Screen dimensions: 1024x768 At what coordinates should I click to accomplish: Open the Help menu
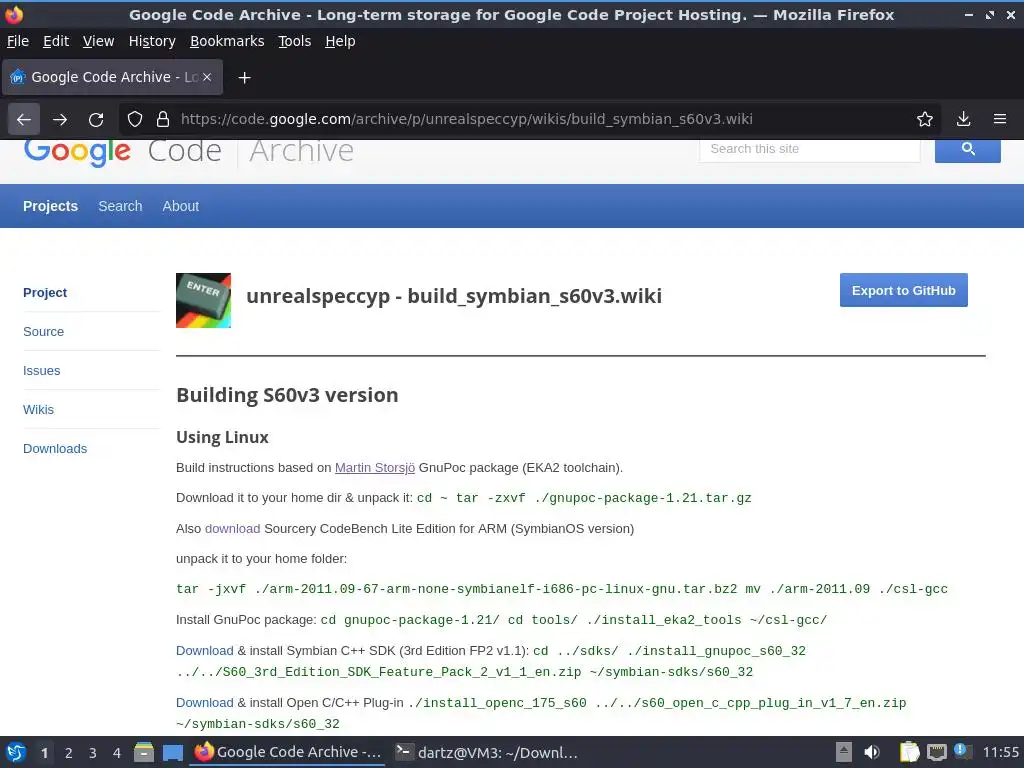coord(340,41)
